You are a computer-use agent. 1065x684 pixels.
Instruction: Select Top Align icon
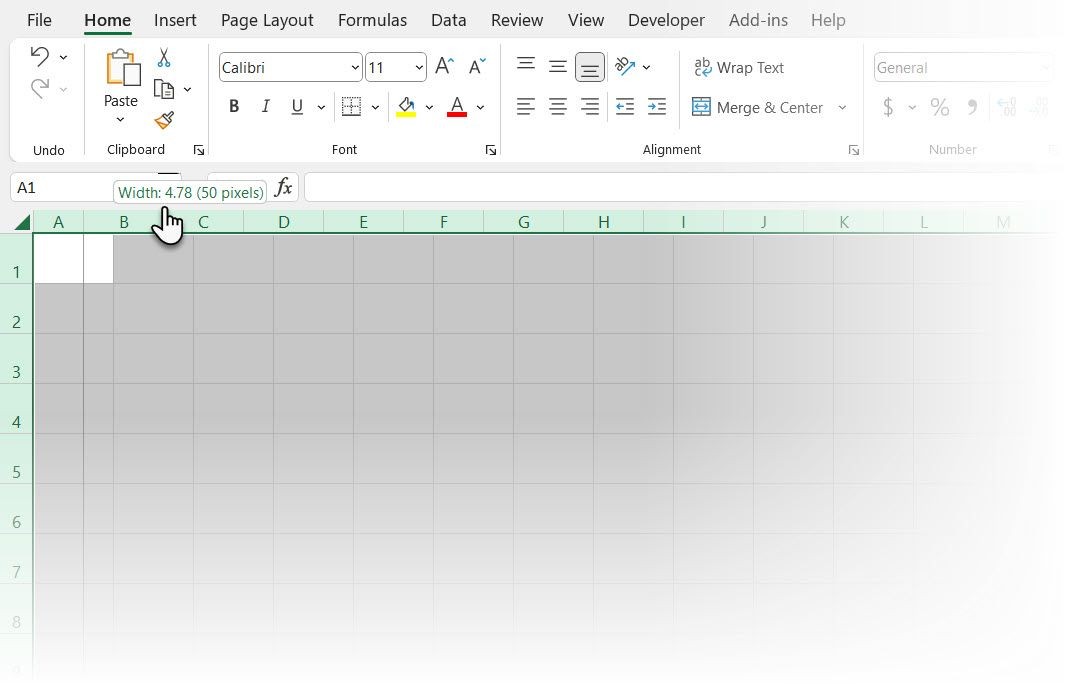coord(526,66)
